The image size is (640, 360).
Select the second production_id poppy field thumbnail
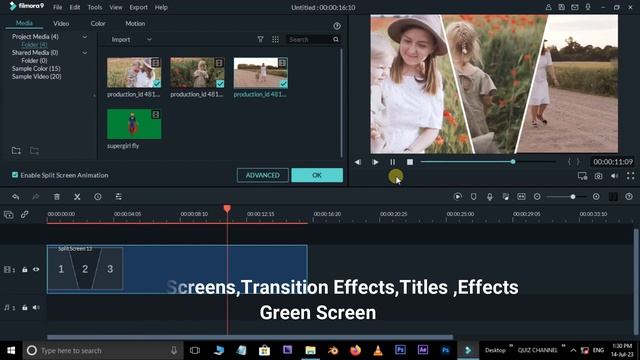[197, 73]
